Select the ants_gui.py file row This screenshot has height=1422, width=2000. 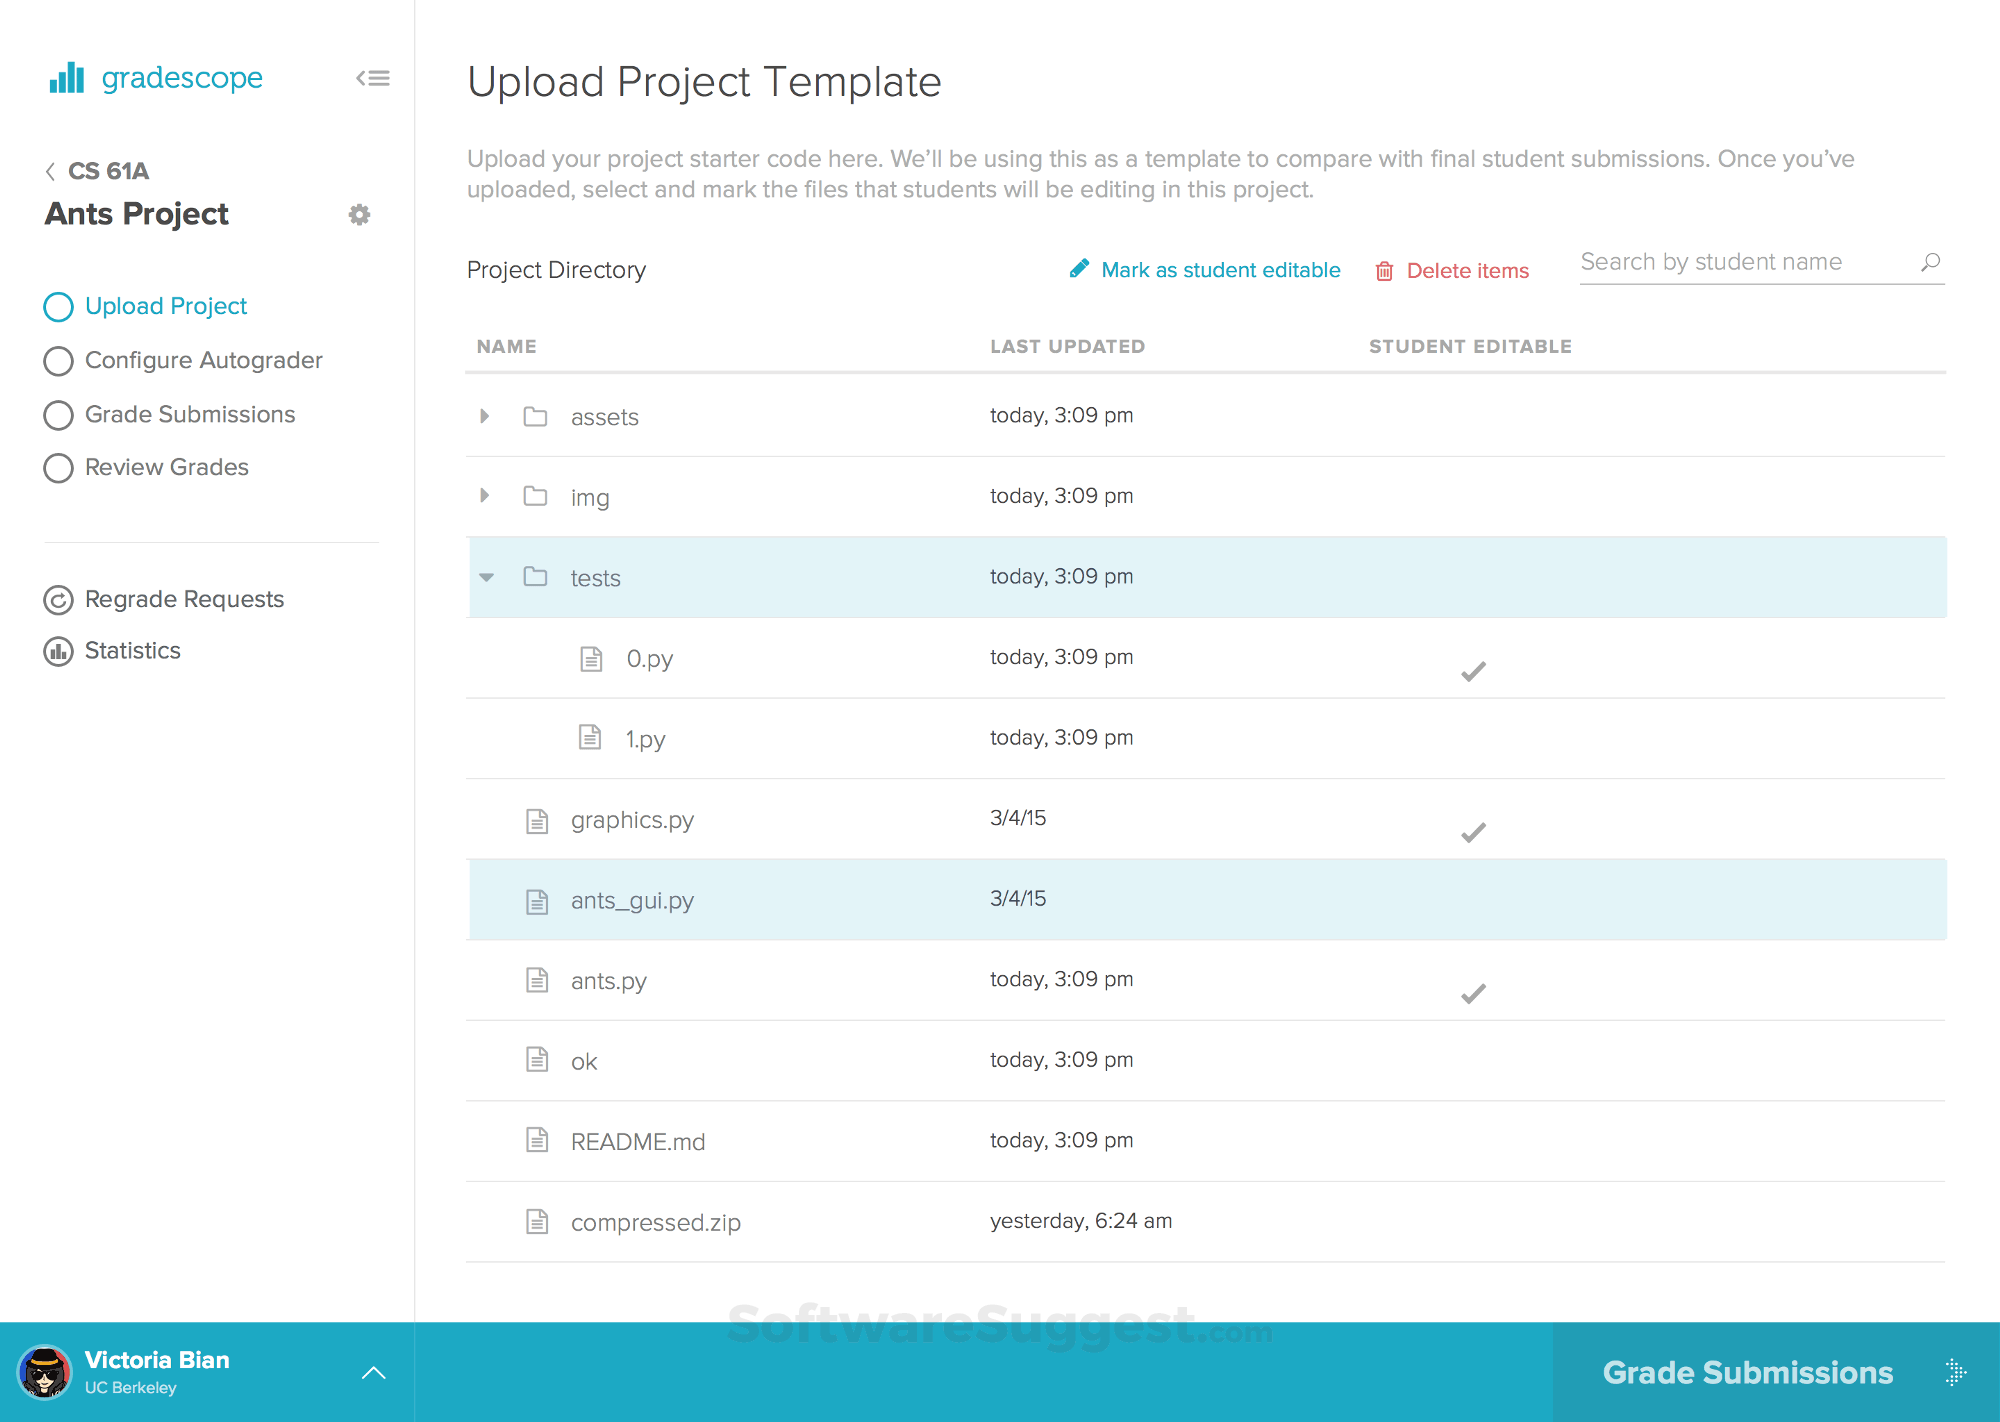tap(633, 899)
